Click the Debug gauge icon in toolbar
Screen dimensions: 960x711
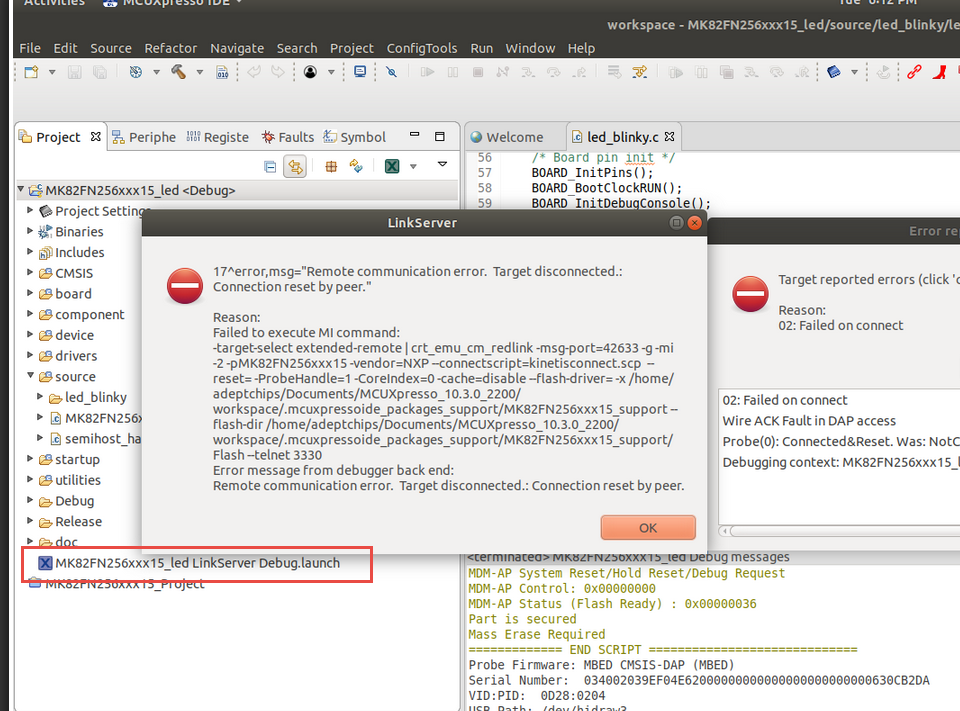tap(136, 72)
